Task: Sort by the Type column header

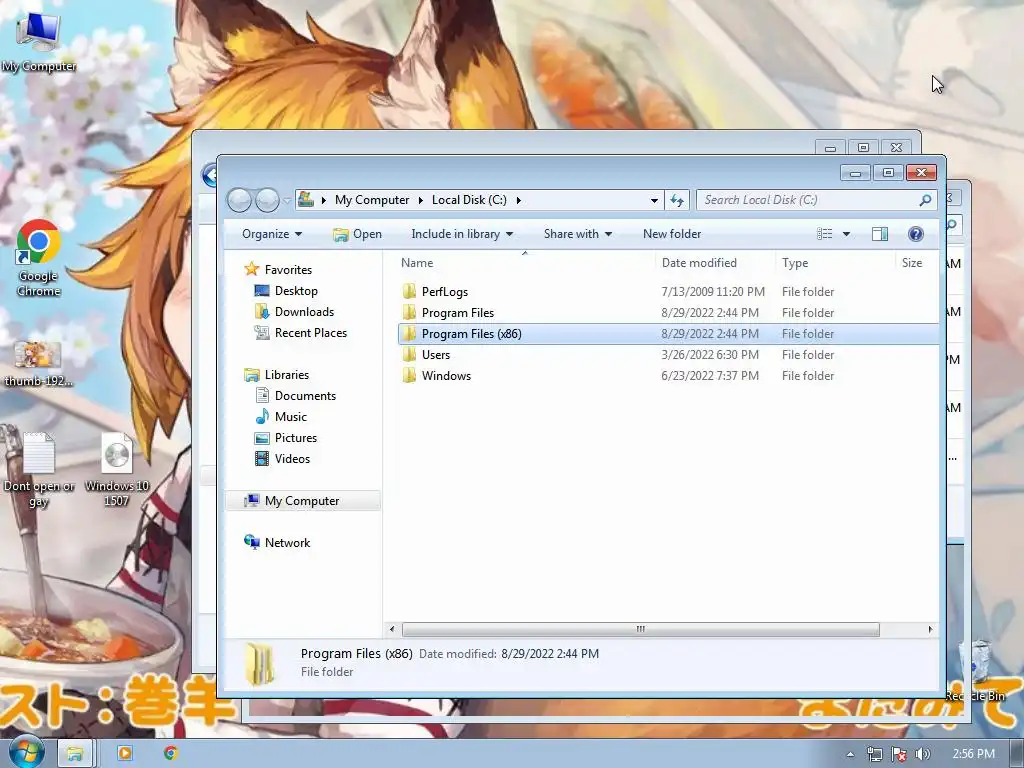Action: tap(834, 263)
